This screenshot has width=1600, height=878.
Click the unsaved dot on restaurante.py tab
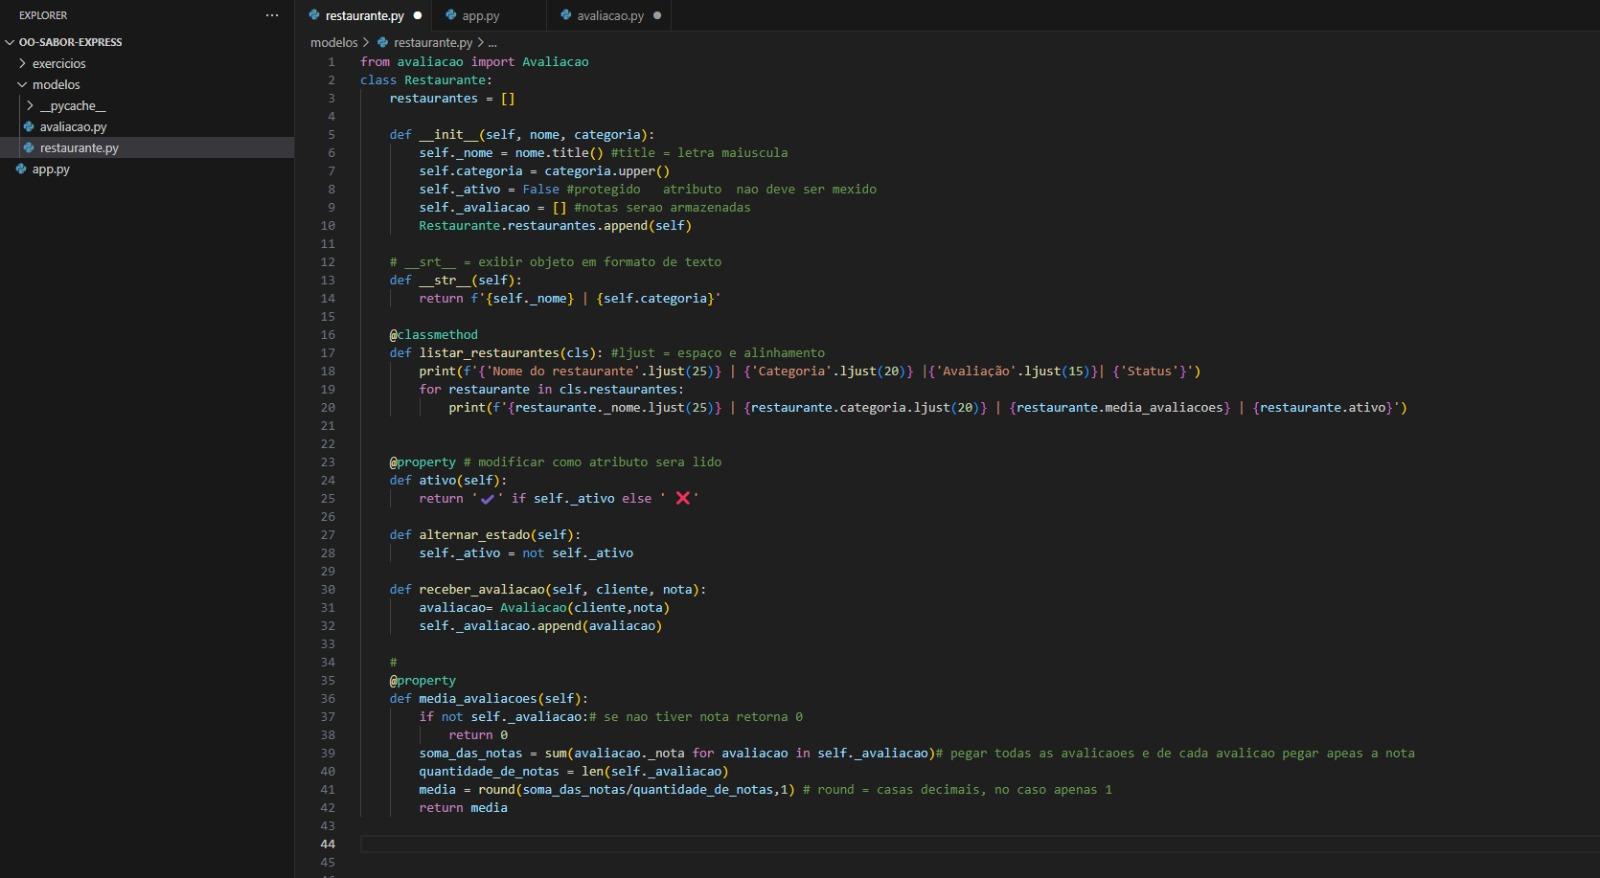418,15
